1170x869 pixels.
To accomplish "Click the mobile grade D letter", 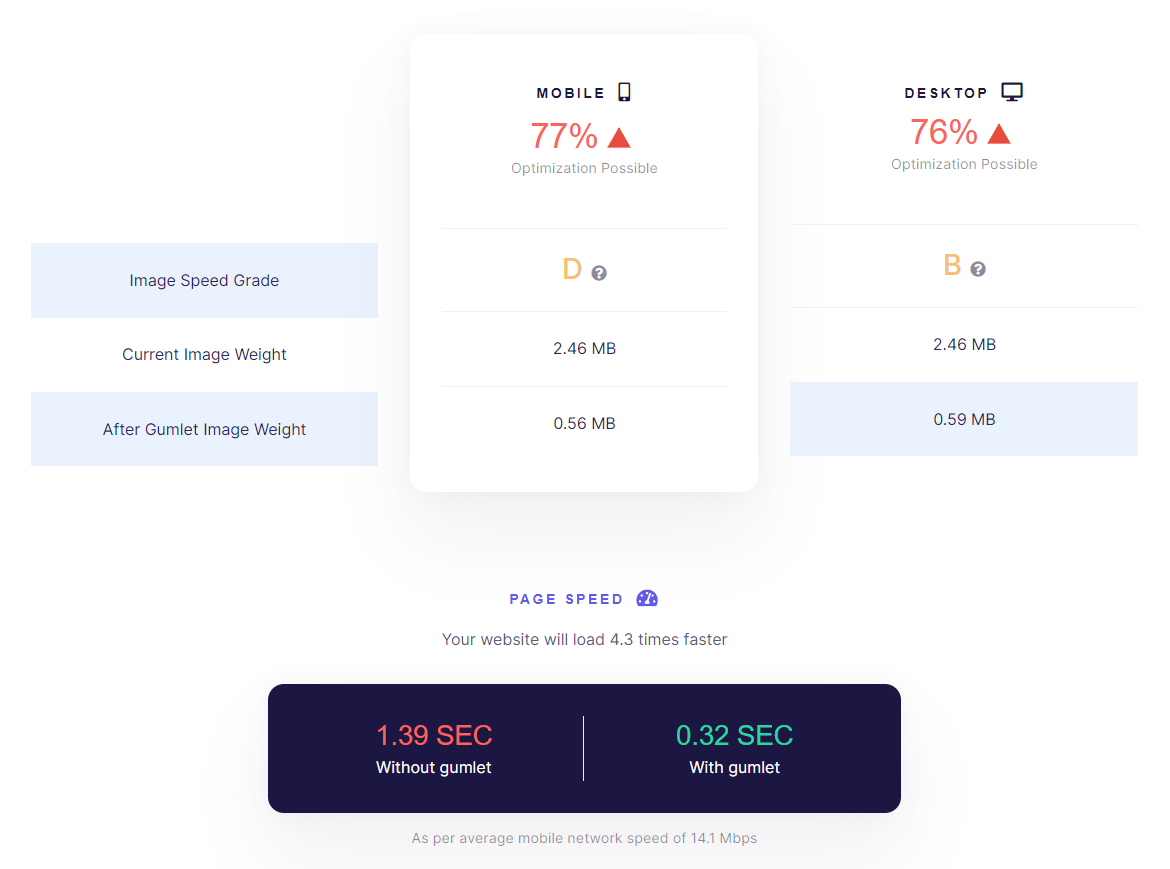I will pos(572,269).
